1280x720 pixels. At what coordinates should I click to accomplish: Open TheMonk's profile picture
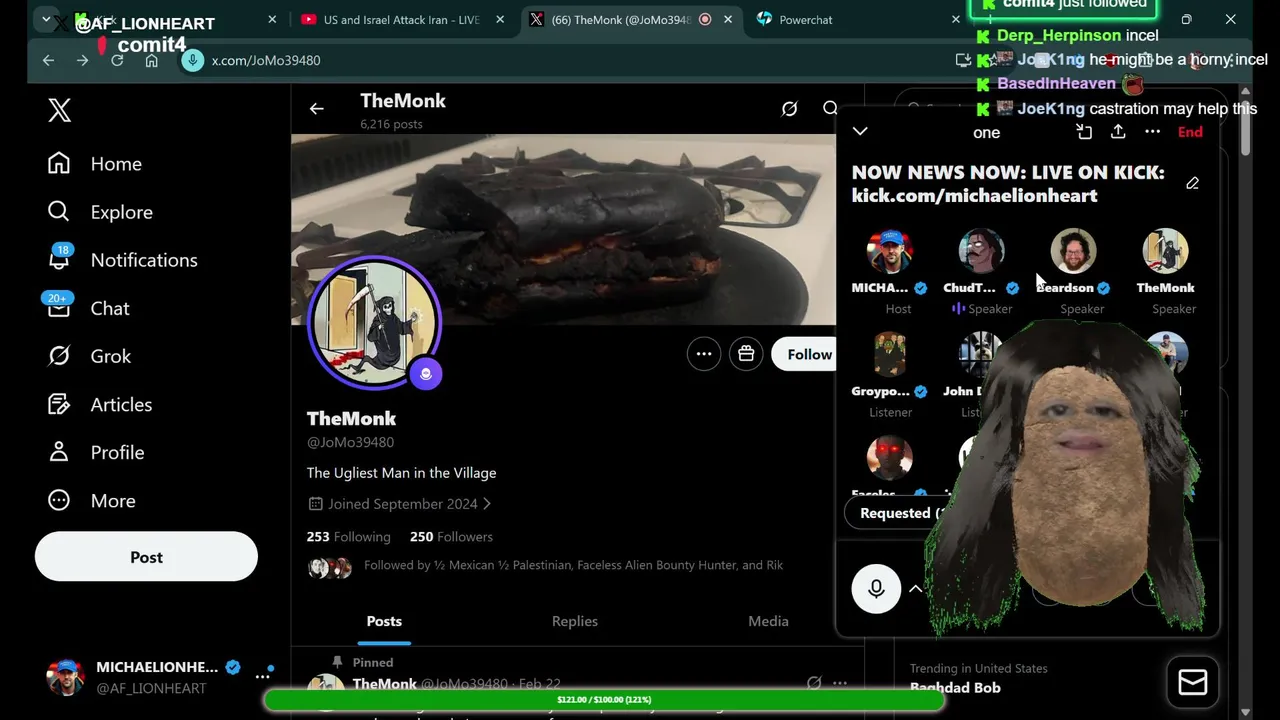click(x=374, y=322)
